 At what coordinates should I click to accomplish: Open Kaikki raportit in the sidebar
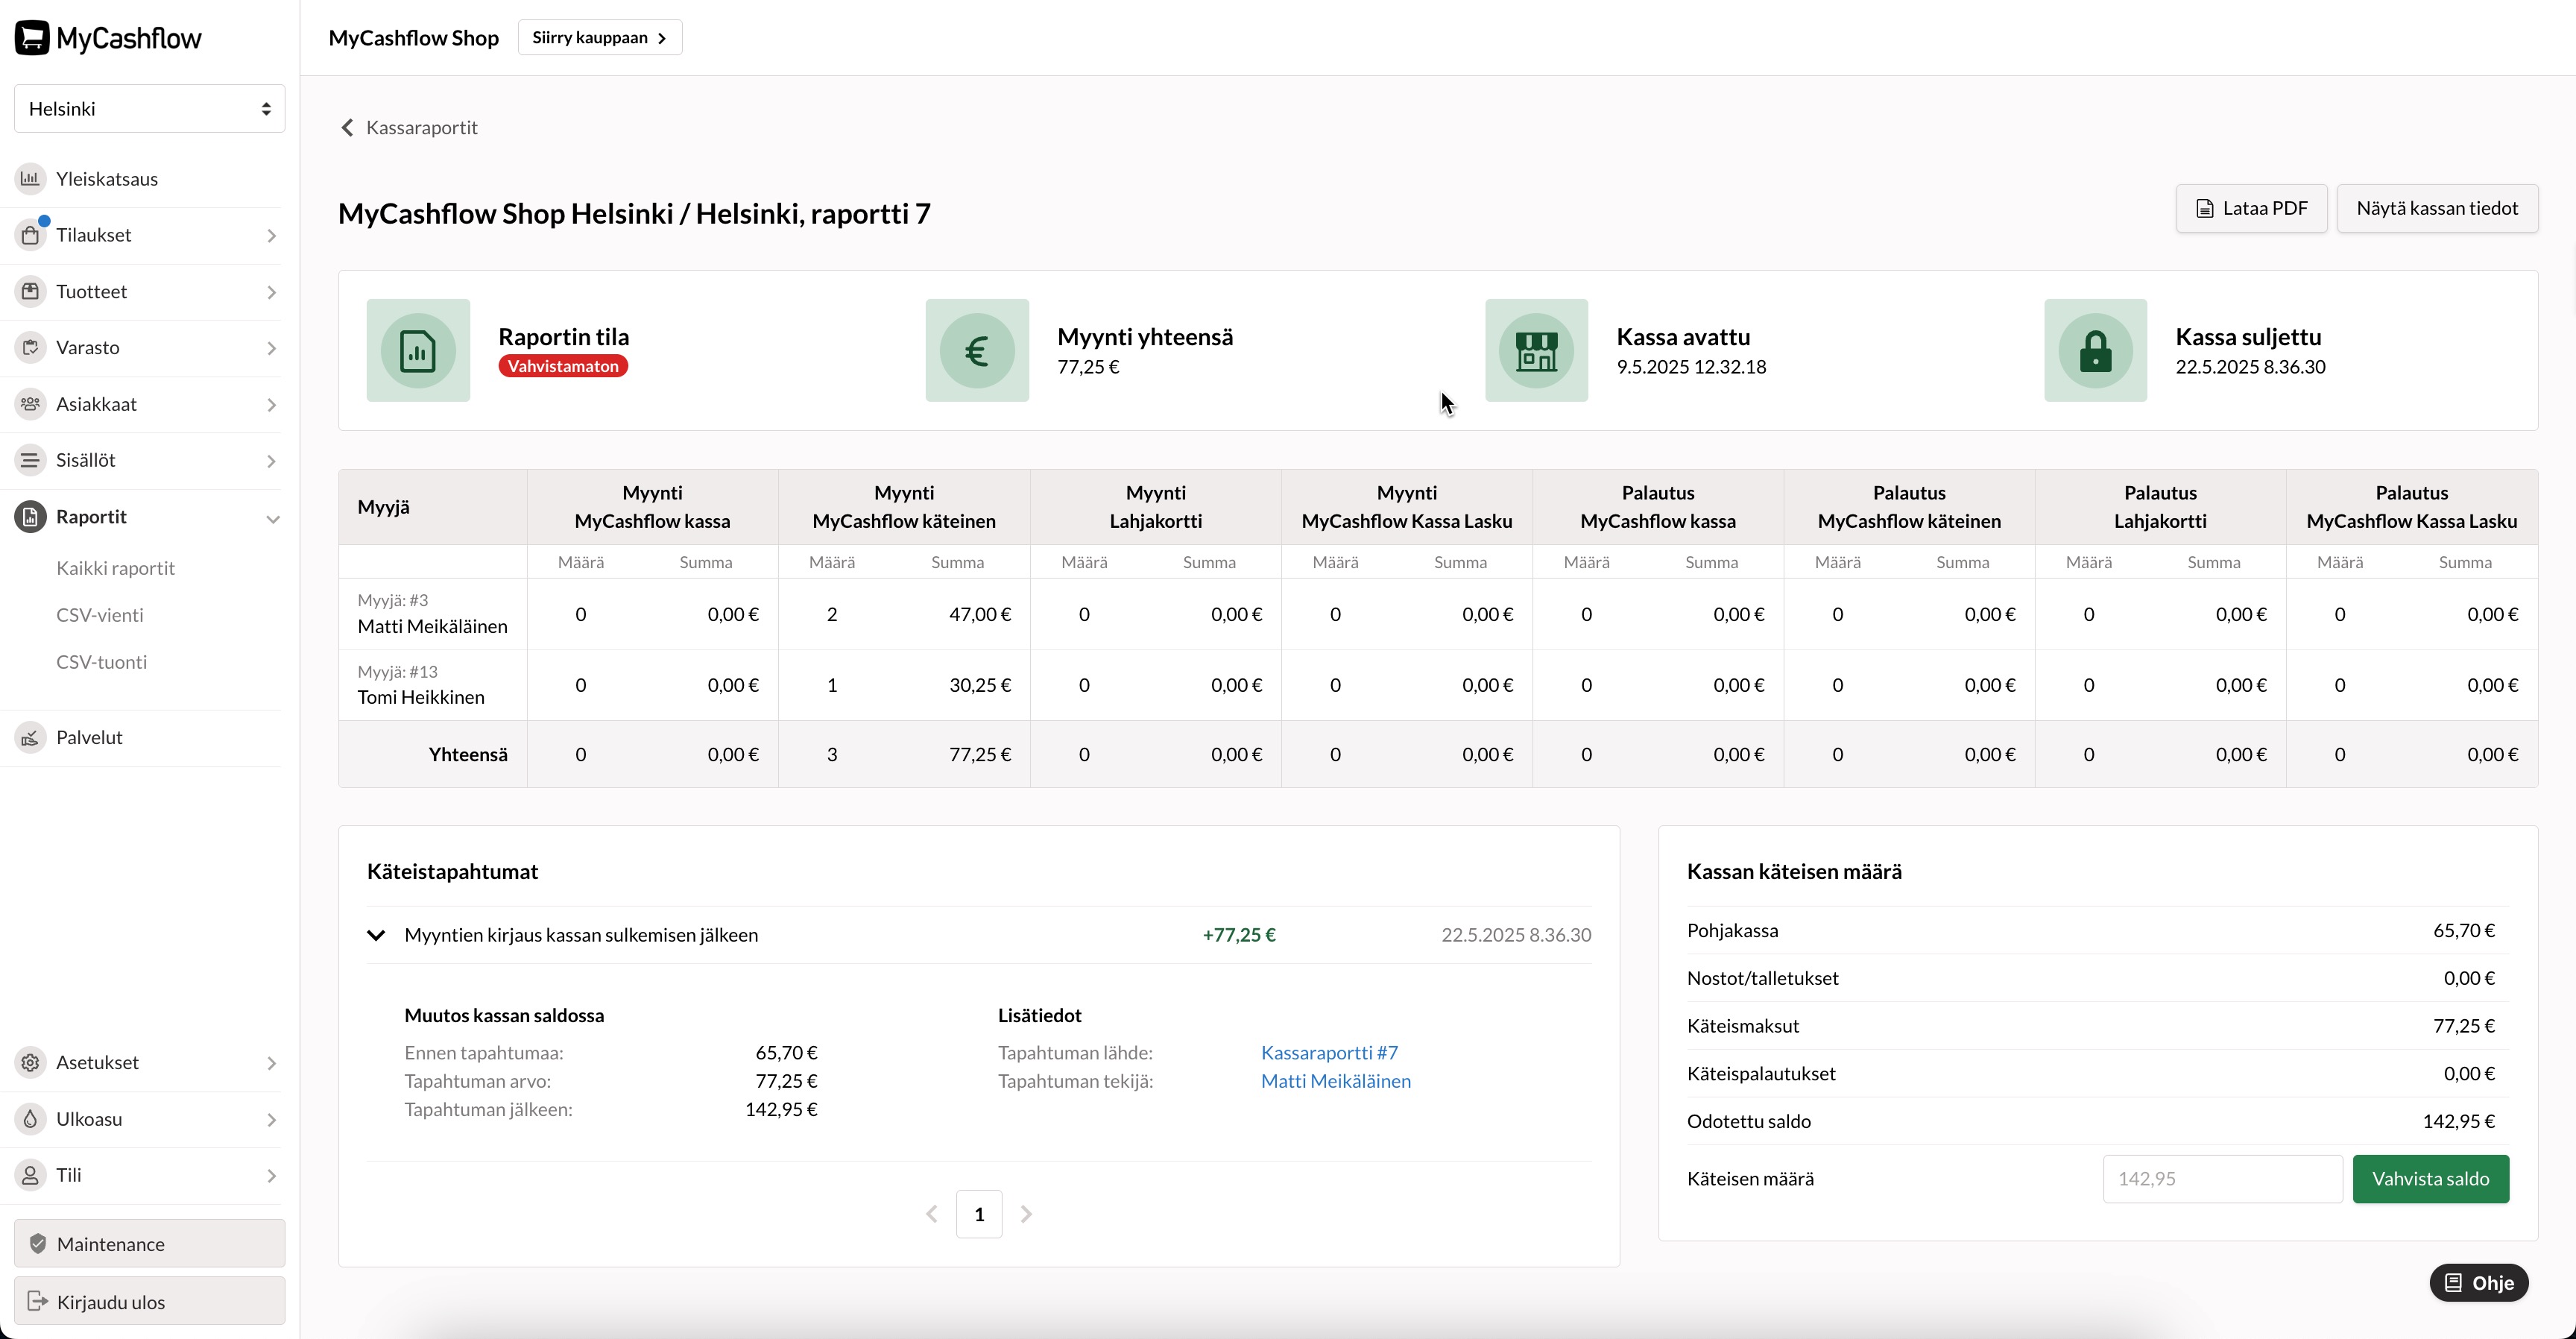click(x=115, y=568)
